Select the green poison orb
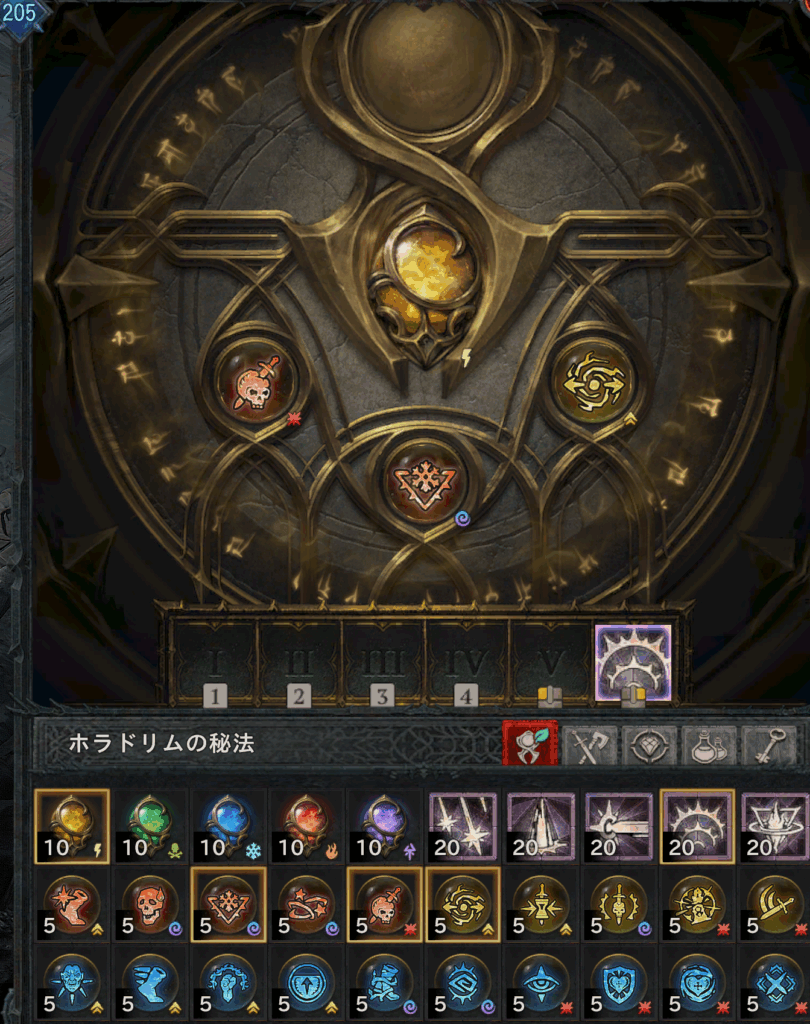Image resolution: width=810 pixels, height=1024 pixels. click(x=150, y=826)
